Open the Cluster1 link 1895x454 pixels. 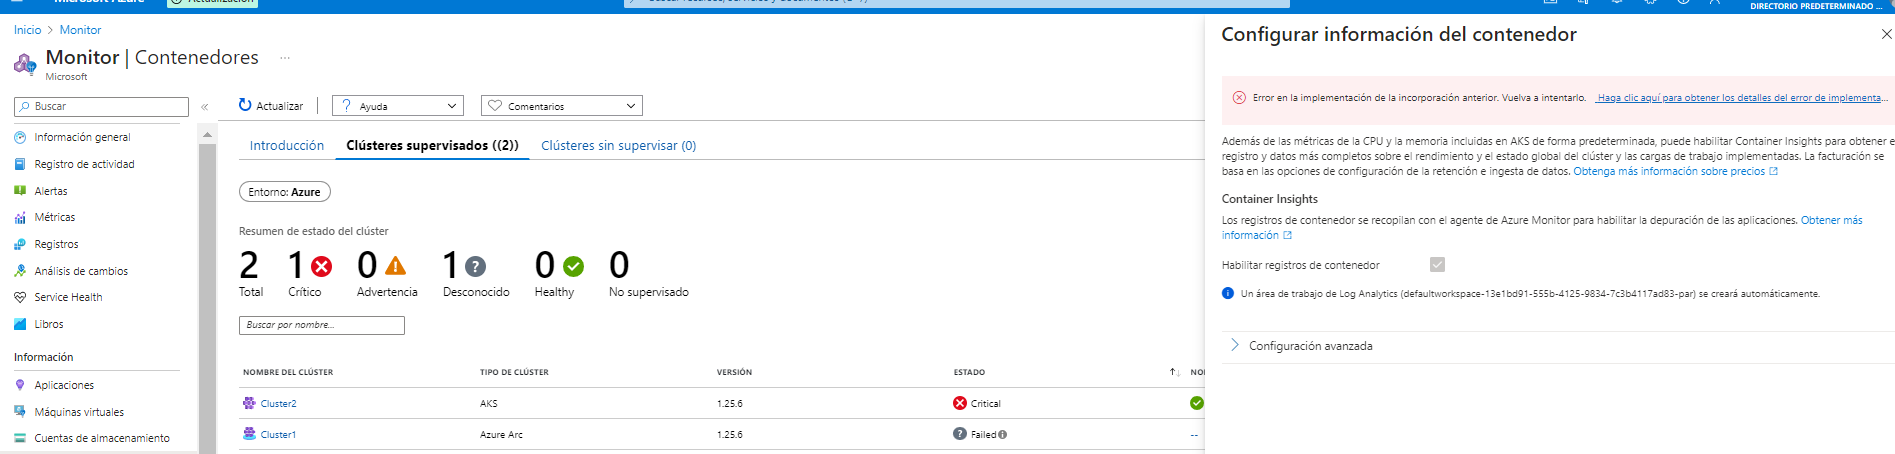point(278,435)
